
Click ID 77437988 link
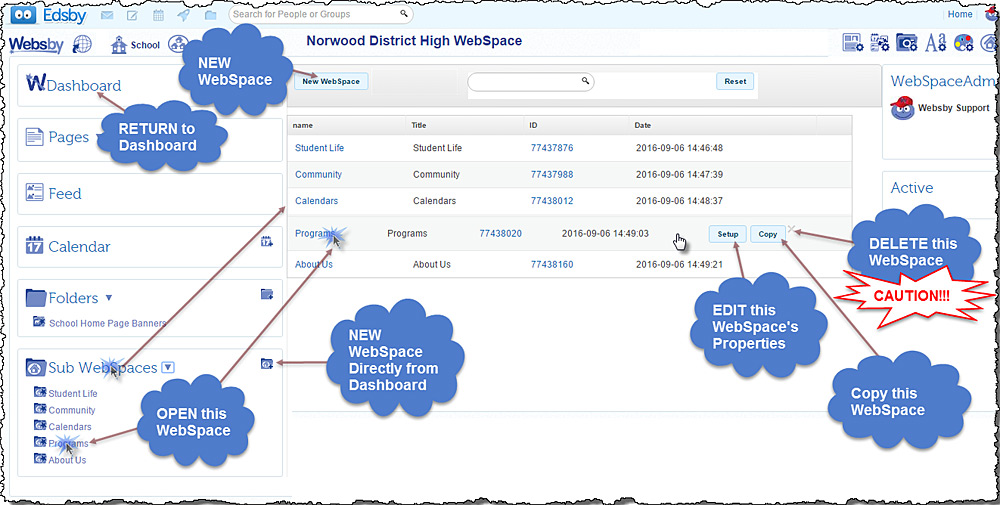552,174
